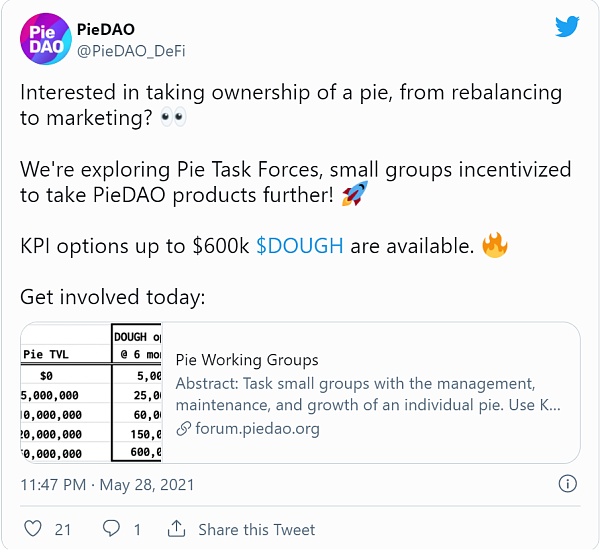Screen dimensions: 600x552
Task: Open the tweet info circle icon
Action: tap(567, 484)
